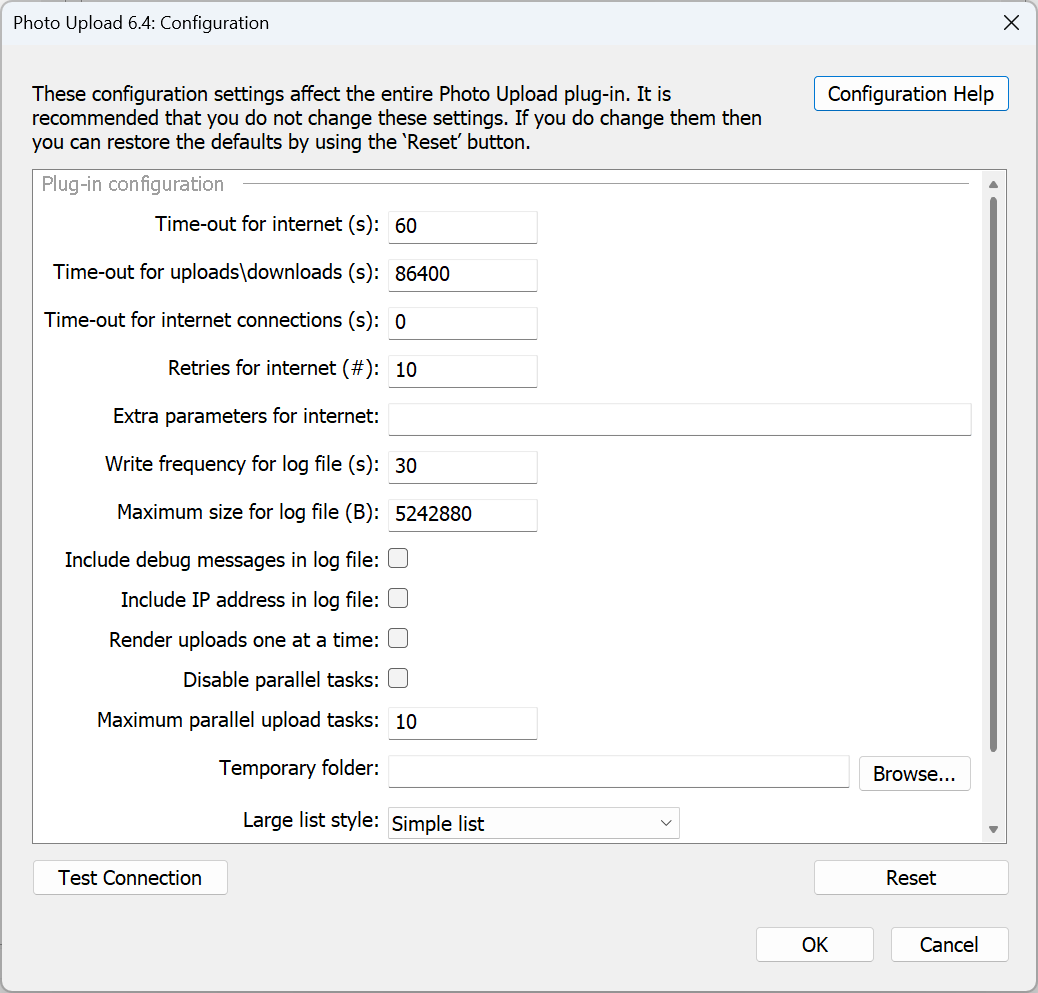Toggle Include IP address in log file
Viewport: 1038px width, 993px height.
398,599
